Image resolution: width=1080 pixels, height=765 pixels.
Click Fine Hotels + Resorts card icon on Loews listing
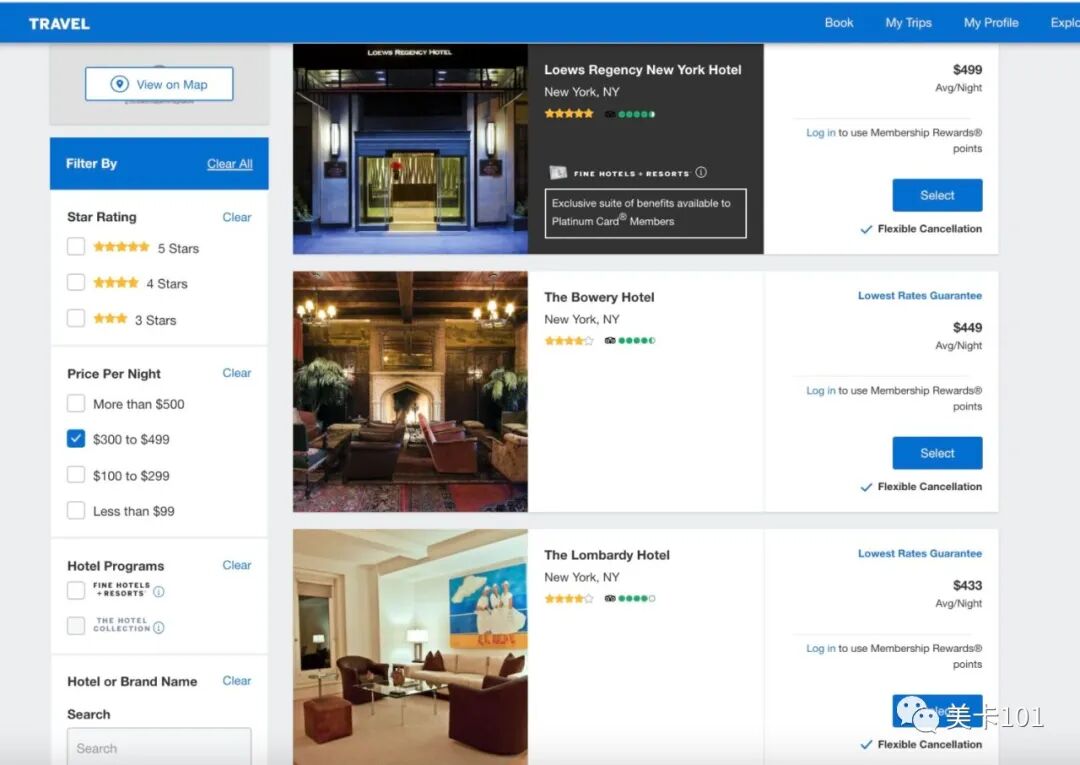558,173
